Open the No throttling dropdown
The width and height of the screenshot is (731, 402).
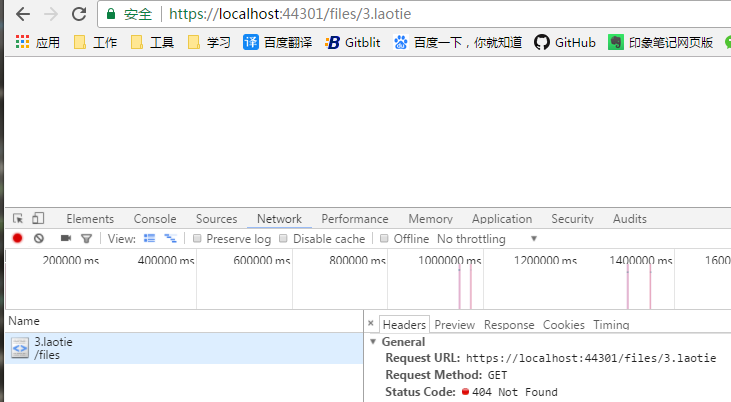pos(487,239)
